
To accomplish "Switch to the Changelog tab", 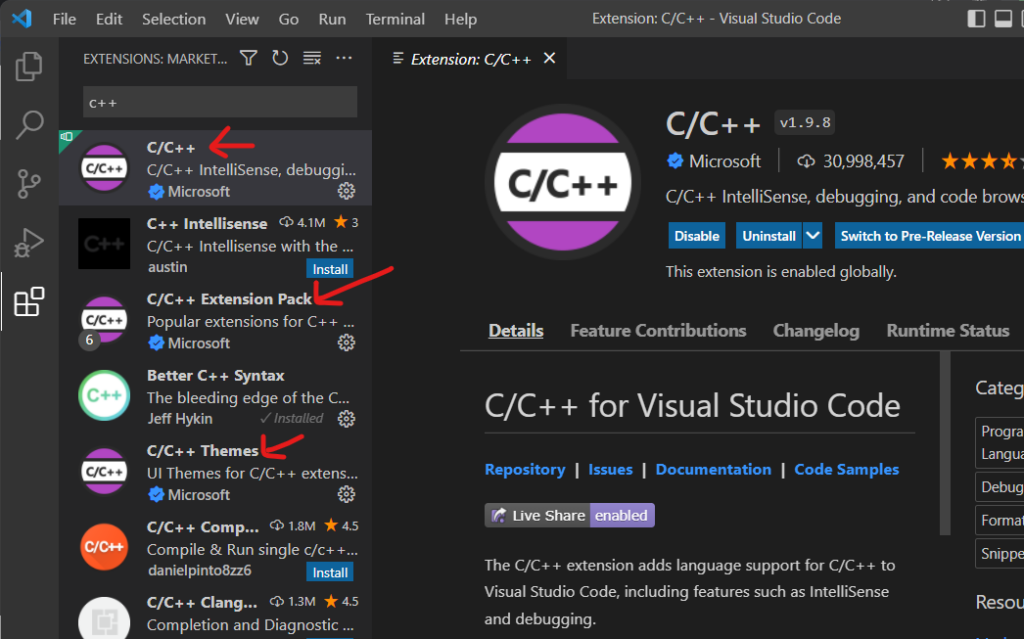I will point(816,331).
